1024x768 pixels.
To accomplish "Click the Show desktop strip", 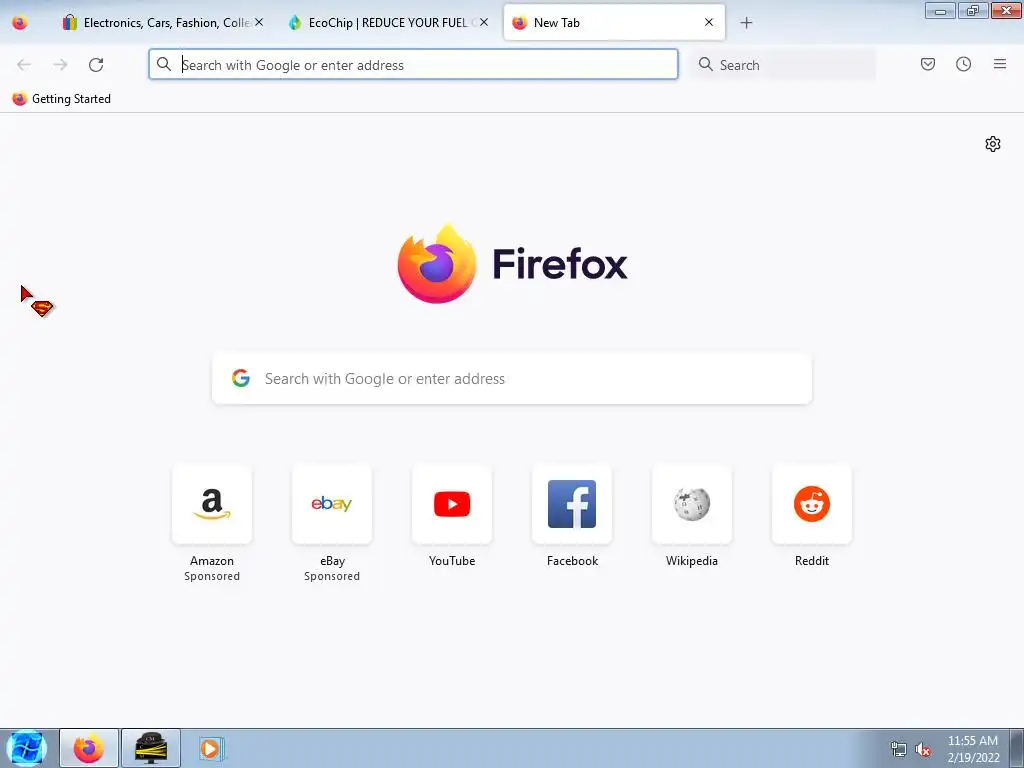I will [1017, 748].
